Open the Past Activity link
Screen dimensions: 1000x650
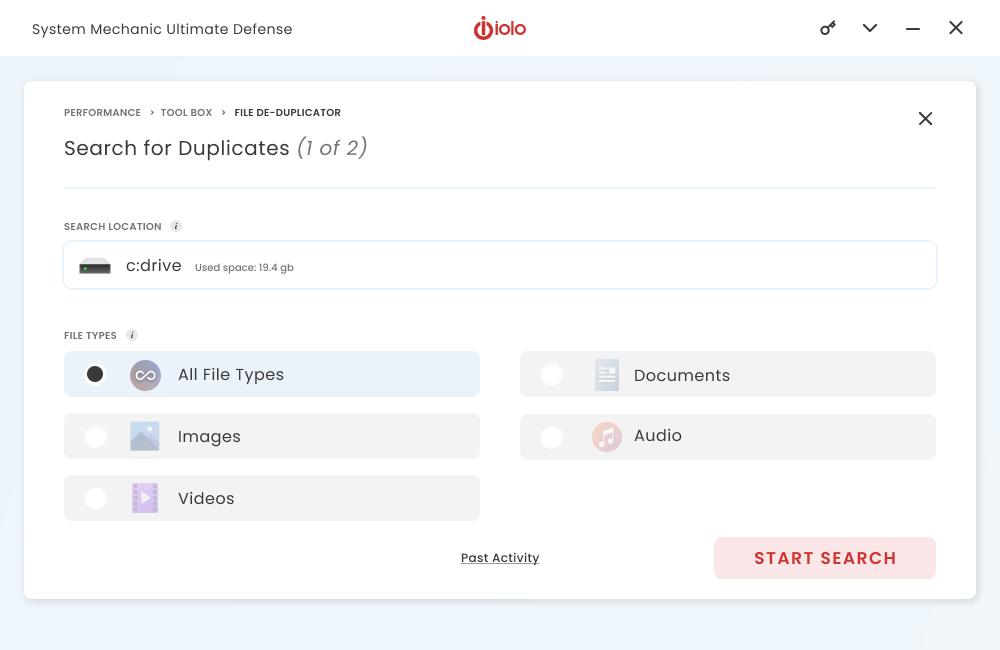pos(500,558)
